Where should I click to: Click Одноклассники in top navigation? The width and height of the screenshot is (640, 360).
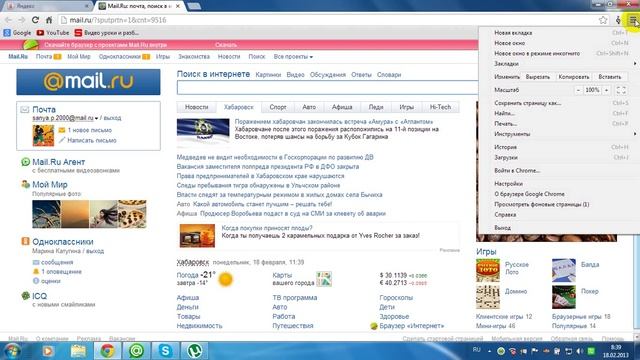tap(120, 57)
